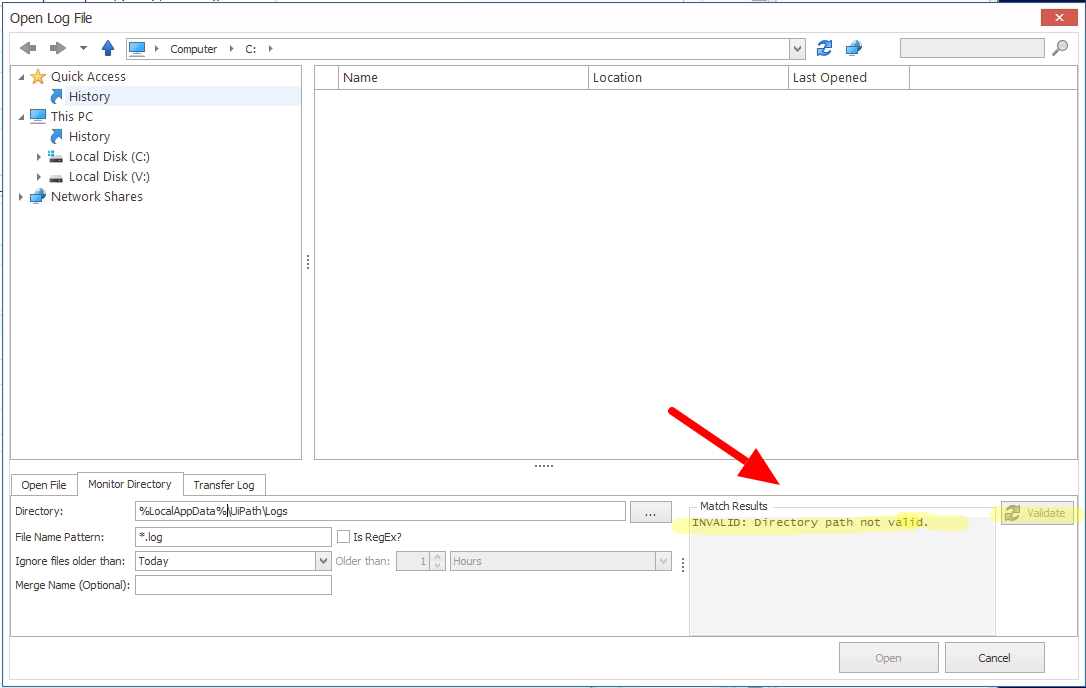Image resolution: width=1086 pixels, height=688 pixels.
Task: Switch to the Open File tab
Action: [x=44, y=485]
